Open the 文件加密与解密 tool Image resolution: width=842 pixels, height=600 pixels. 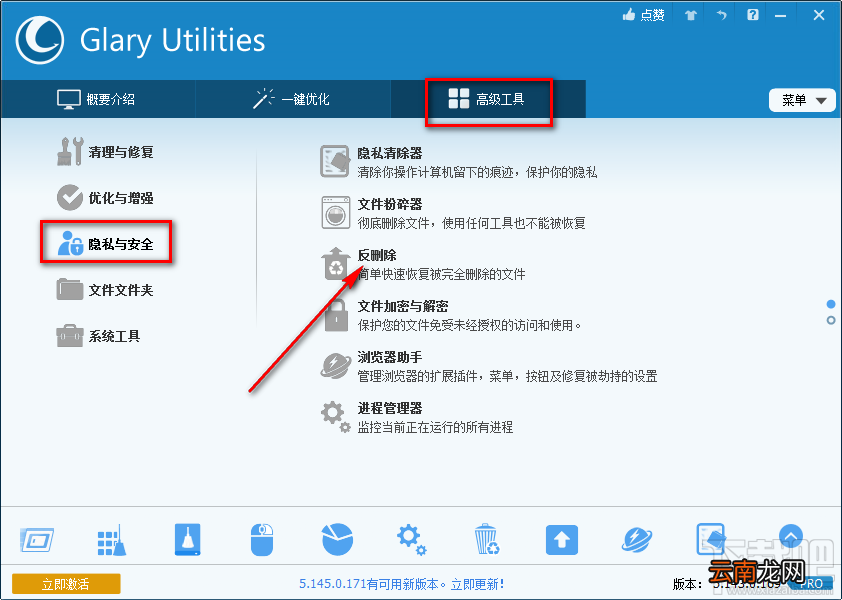pos(452,315)
